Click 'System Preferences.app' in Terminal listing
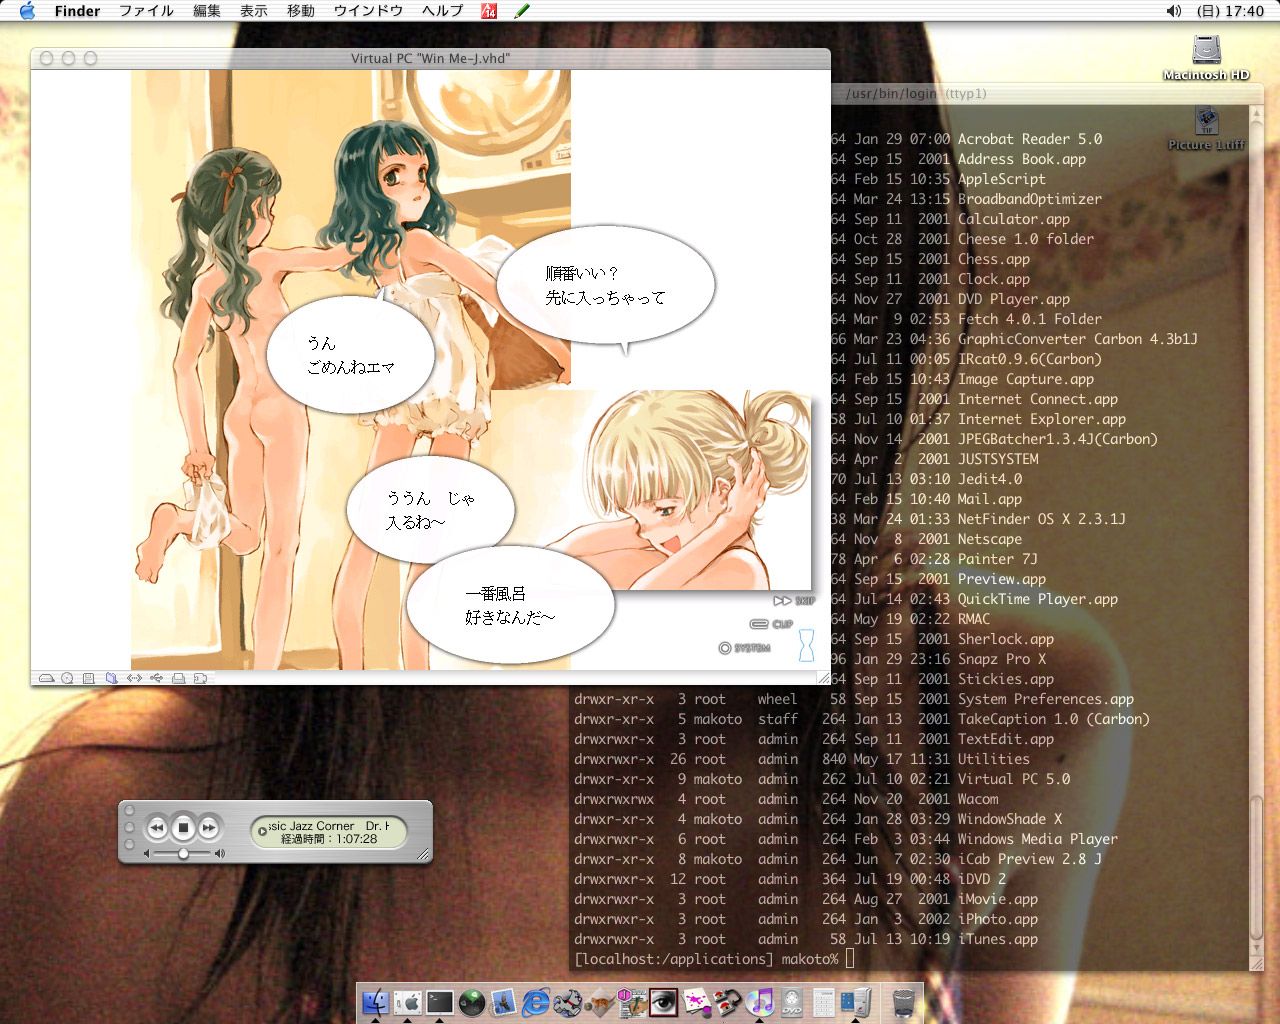Viewport: 1280px width, 1024px height. point(1046,699)
